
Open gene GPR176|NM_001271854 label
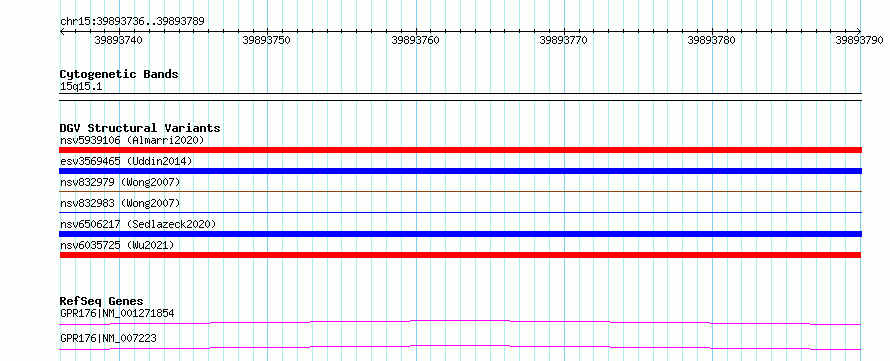(x=117, y=313)
